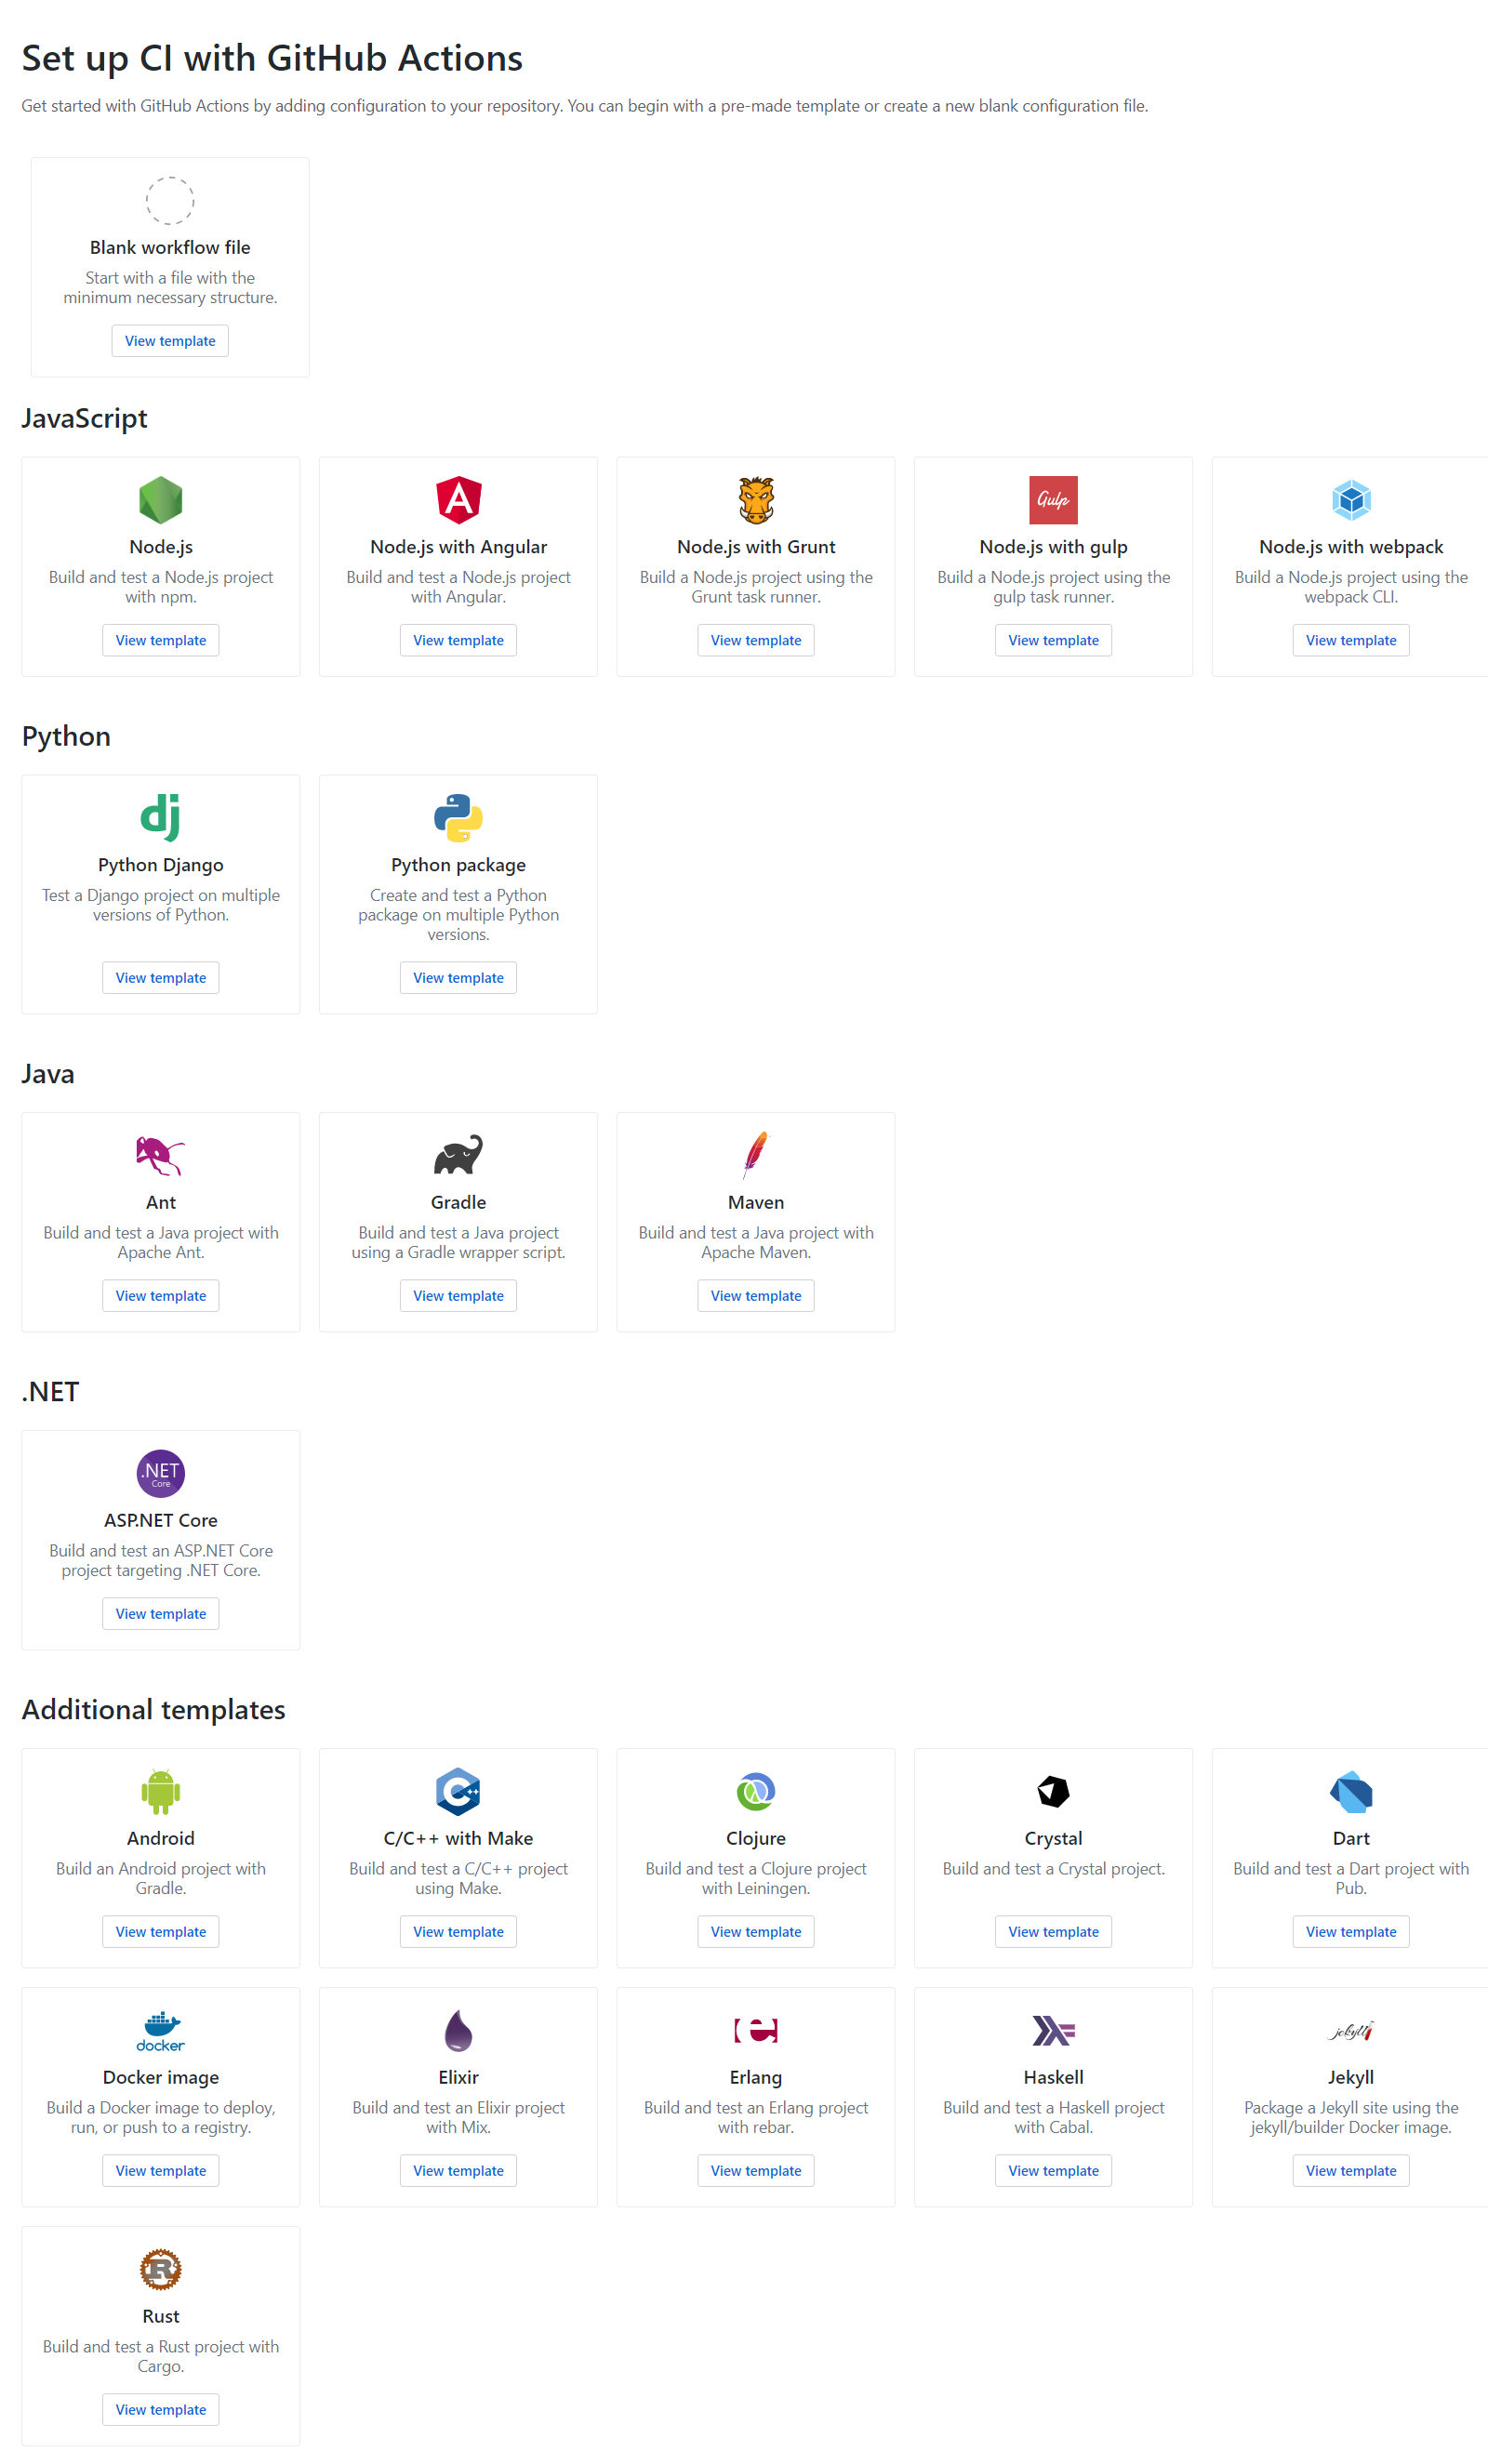The image size is (1488, 2464).
Task: Click the '.NET' section heading
Action: [x=50, y=1392]
